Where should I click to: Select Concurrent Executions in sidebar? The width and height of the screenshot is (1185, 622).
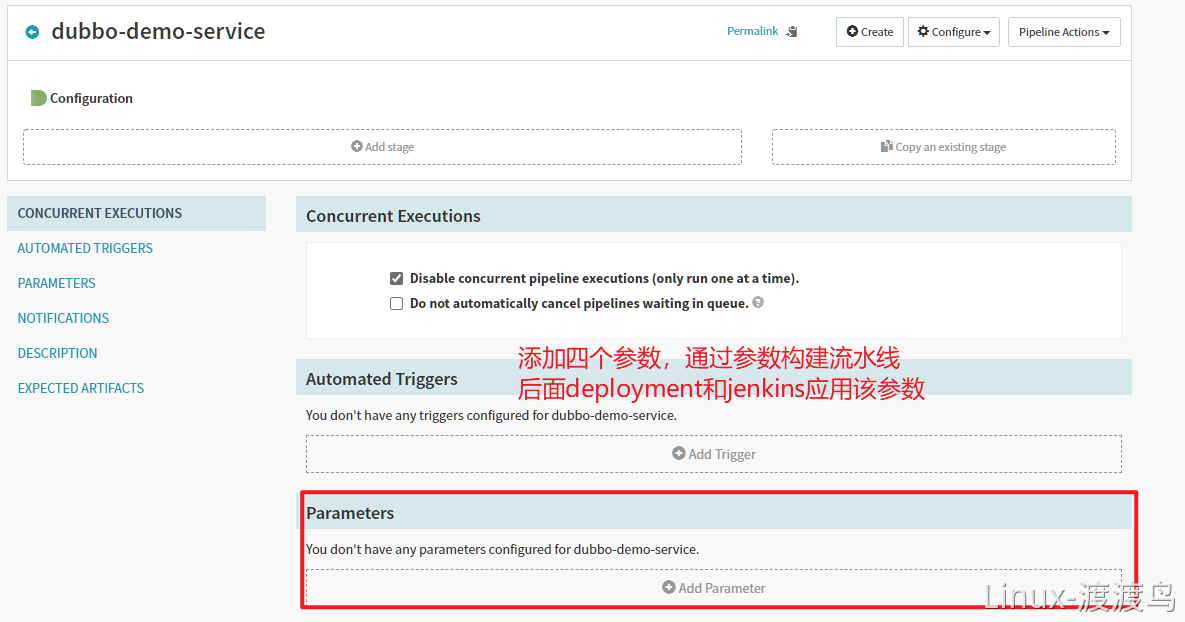[137, 213]
